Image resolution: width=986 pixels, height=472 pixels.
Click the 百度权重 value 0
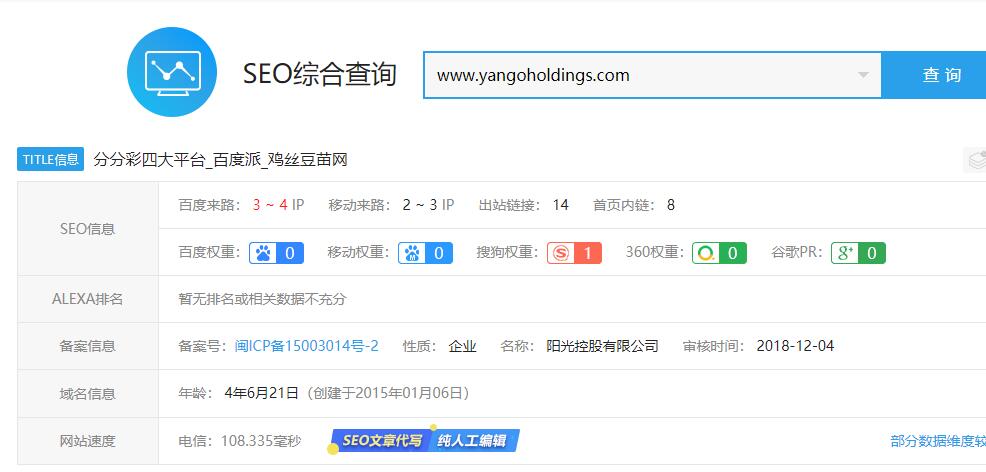(x=290, y=253)
